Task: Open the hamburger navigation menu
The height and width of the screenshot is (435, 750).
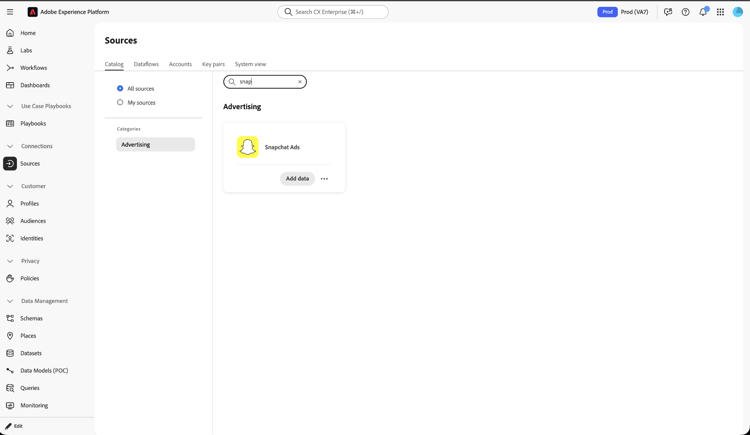Action: [10, 12]
